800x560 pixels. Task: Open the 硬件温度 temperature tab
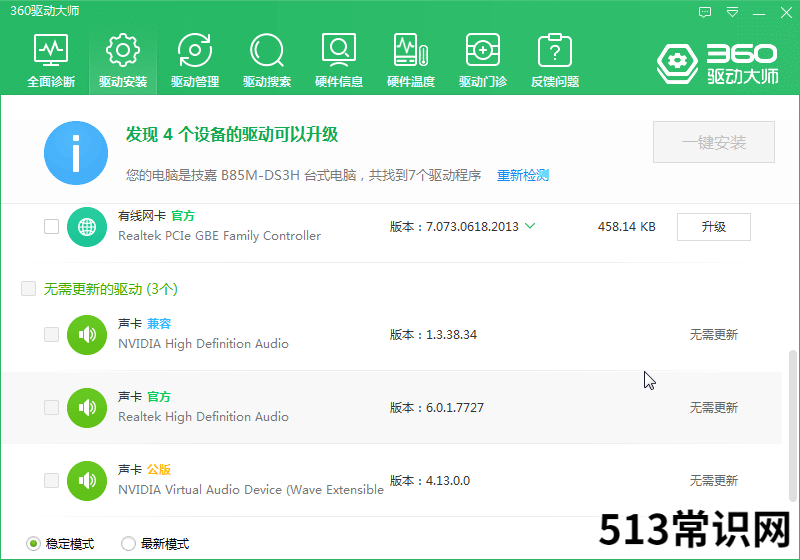(x=411, y=60)
